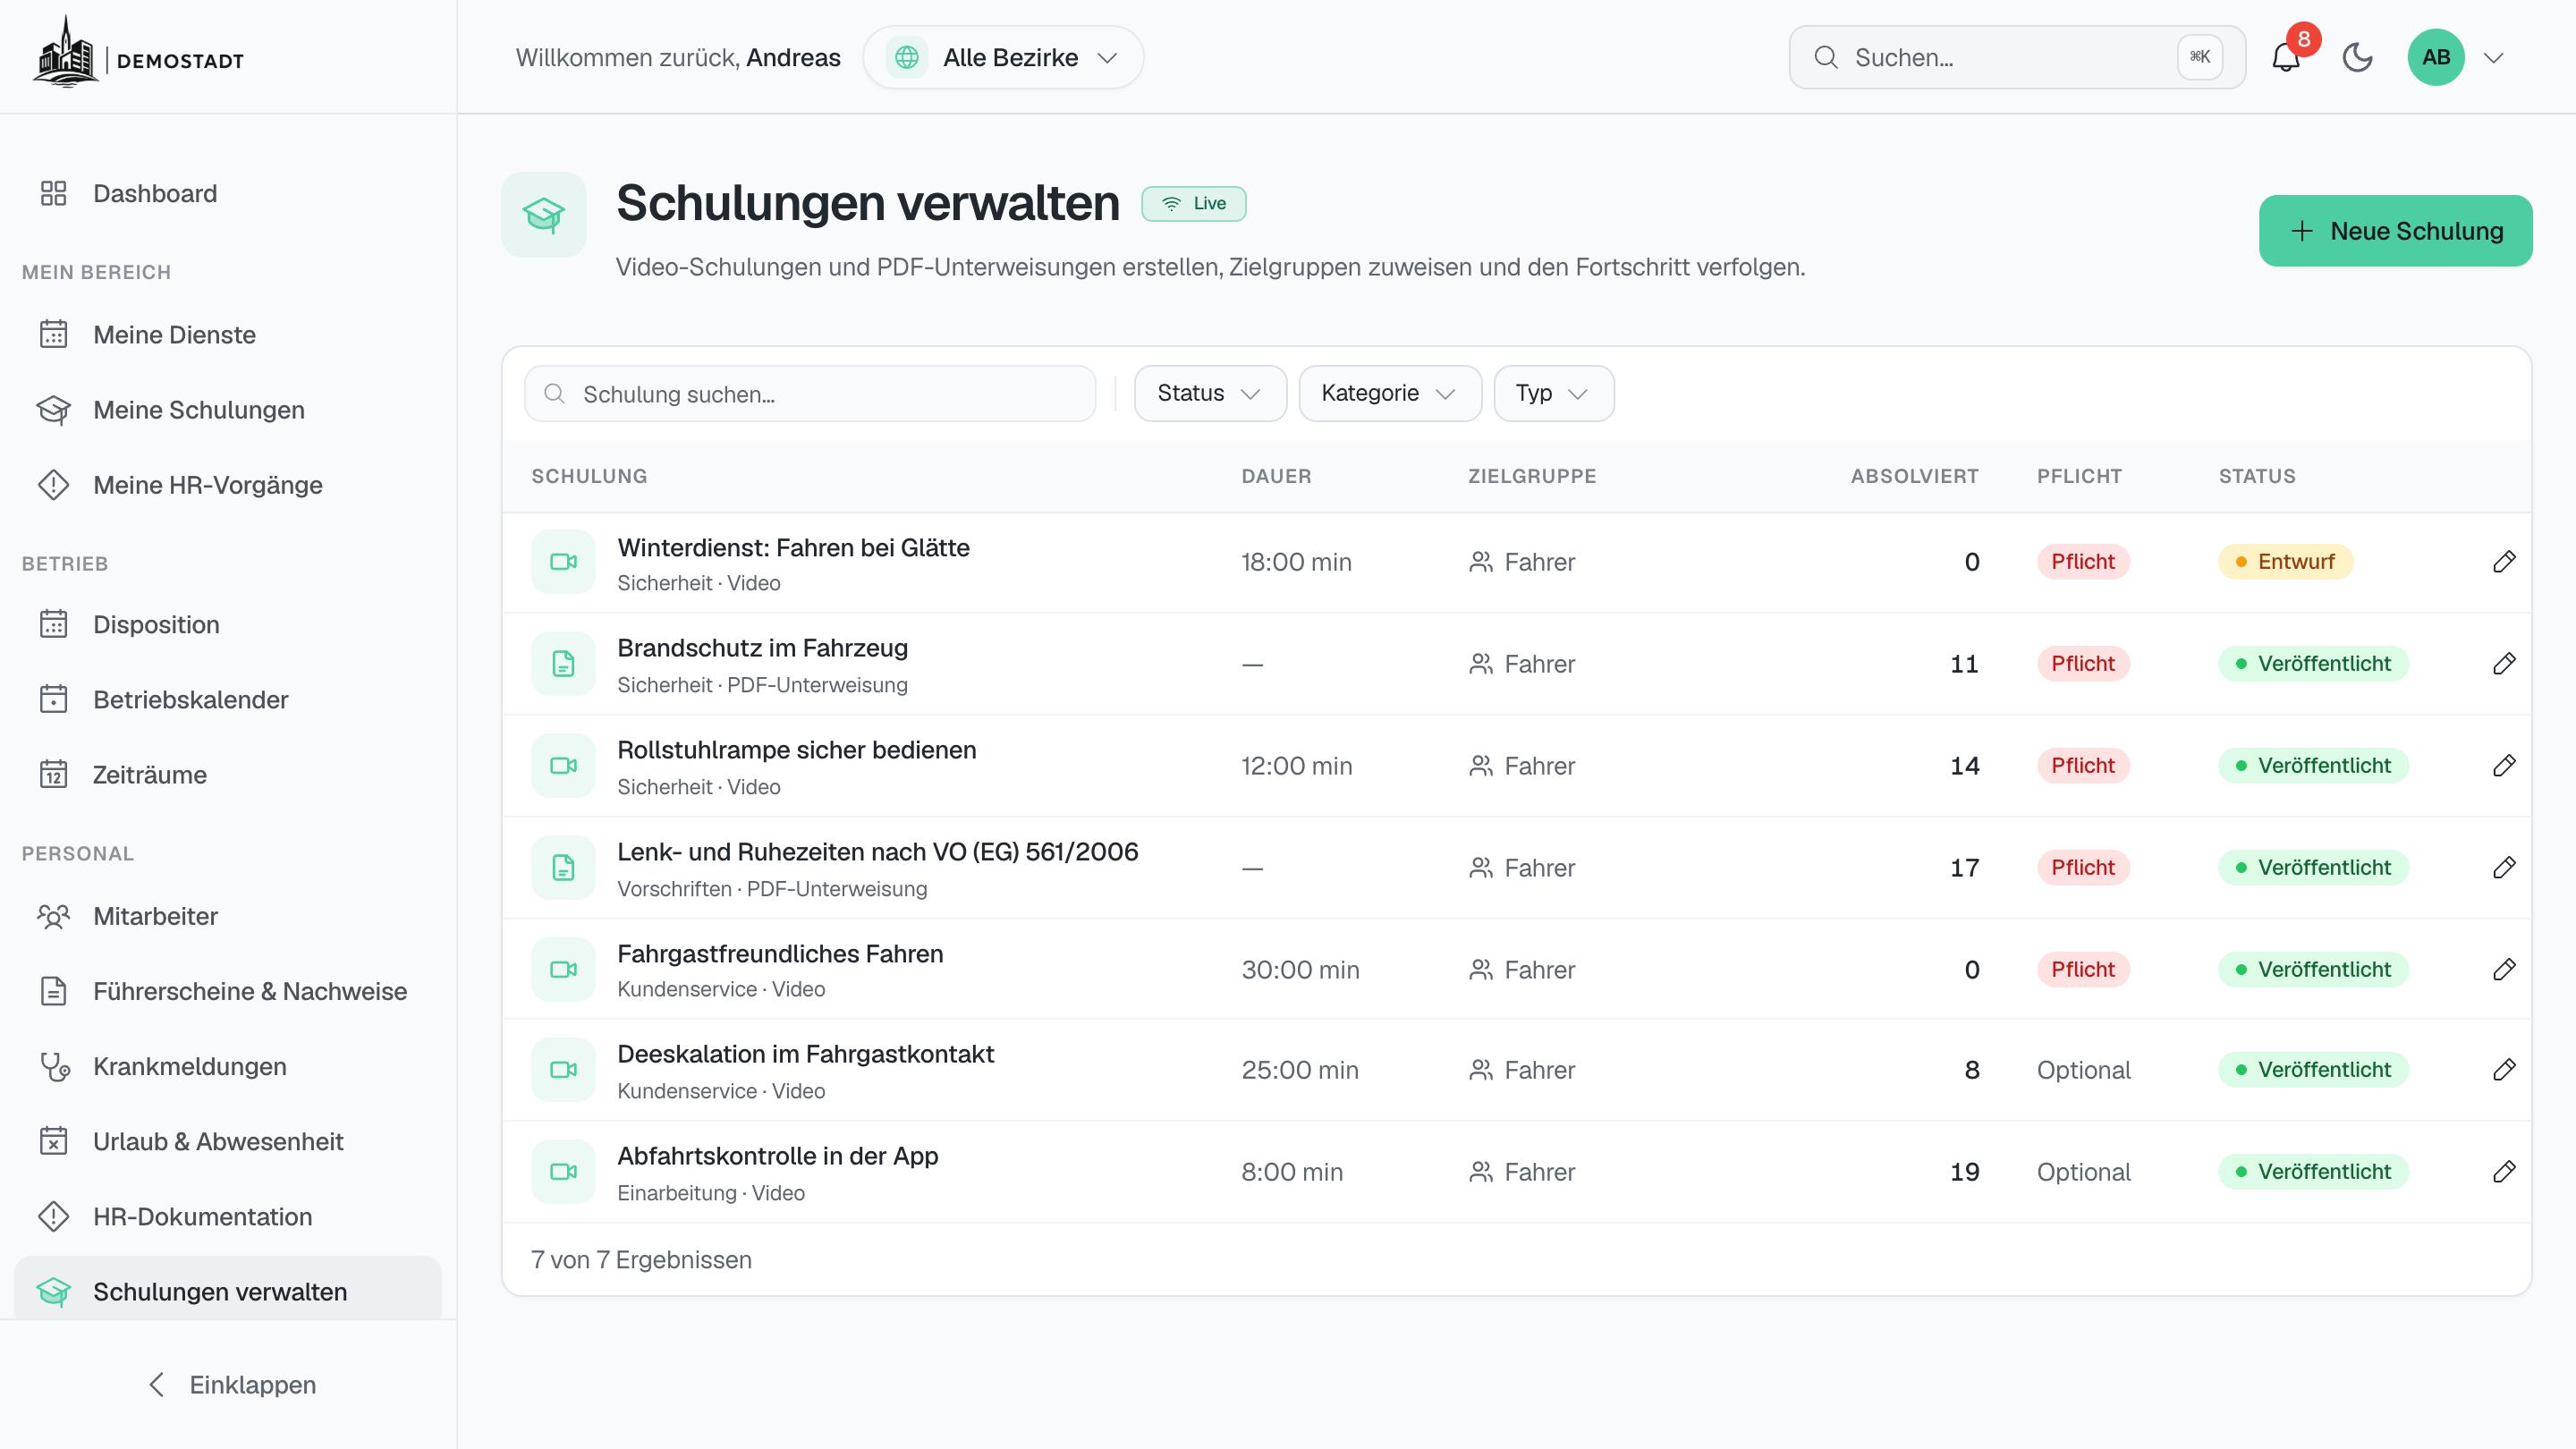Go to Dashboard in the sidebar
The width and height of the screenshot is (2576, 1449).
228,193
